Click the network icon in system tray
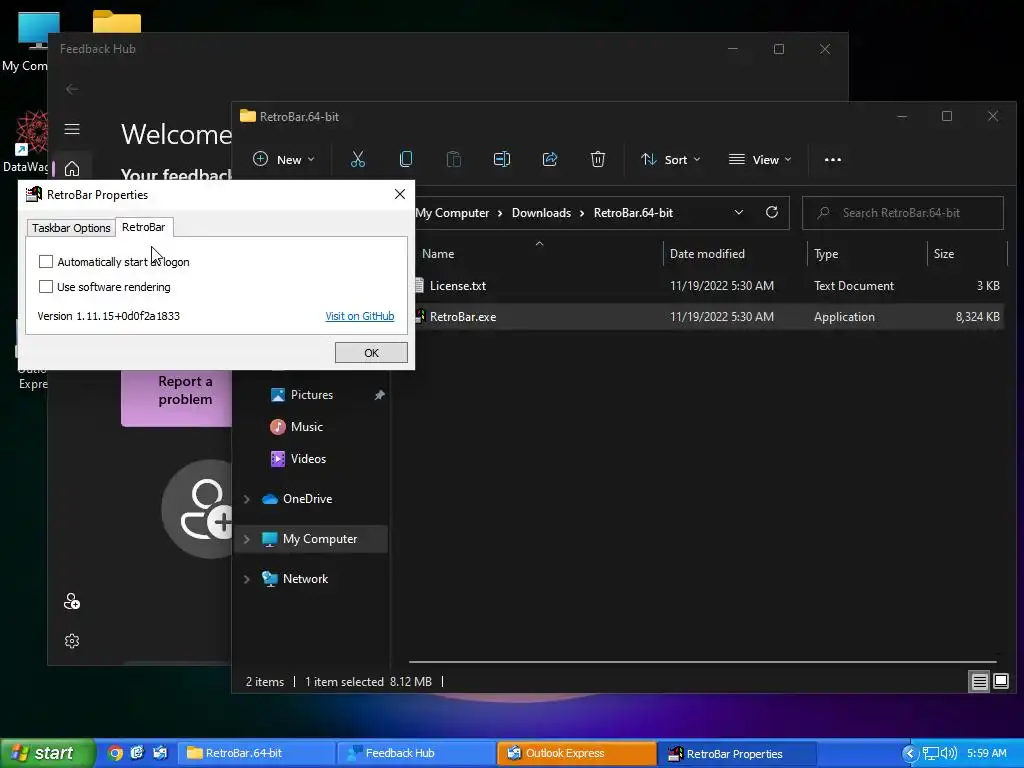 click(931, 754)
